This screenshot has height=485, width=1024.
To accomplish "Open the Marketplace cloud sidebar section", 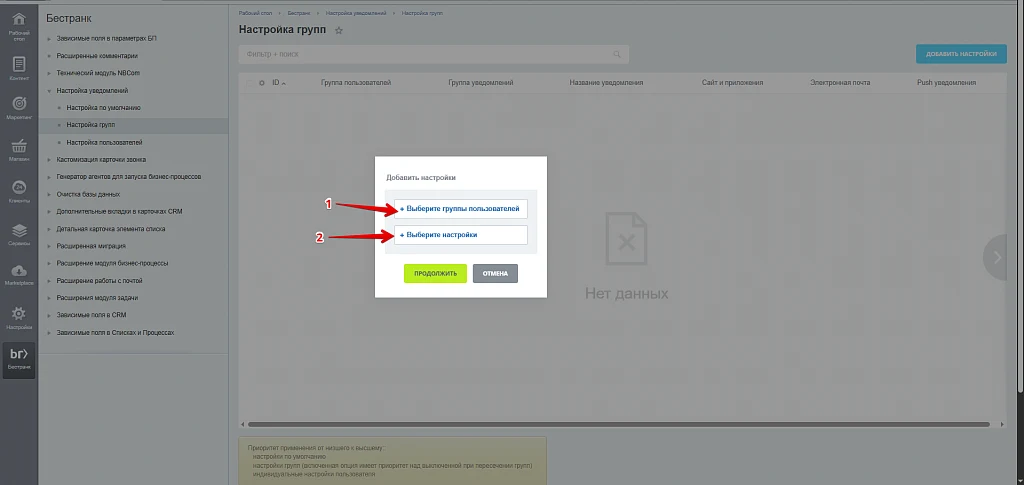I will [19, 274].
